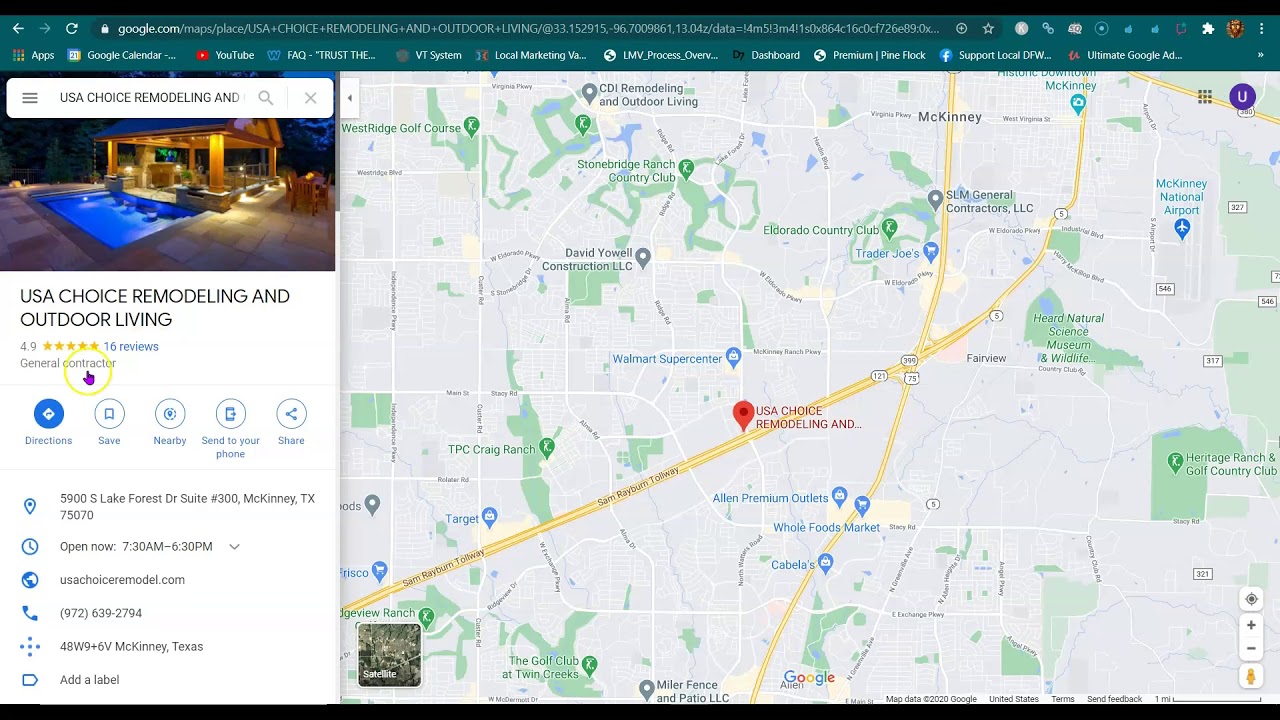This screenshot has height=720, width=1280.
Task: Open the Google account avatar
Action: tap(1242, 97)
